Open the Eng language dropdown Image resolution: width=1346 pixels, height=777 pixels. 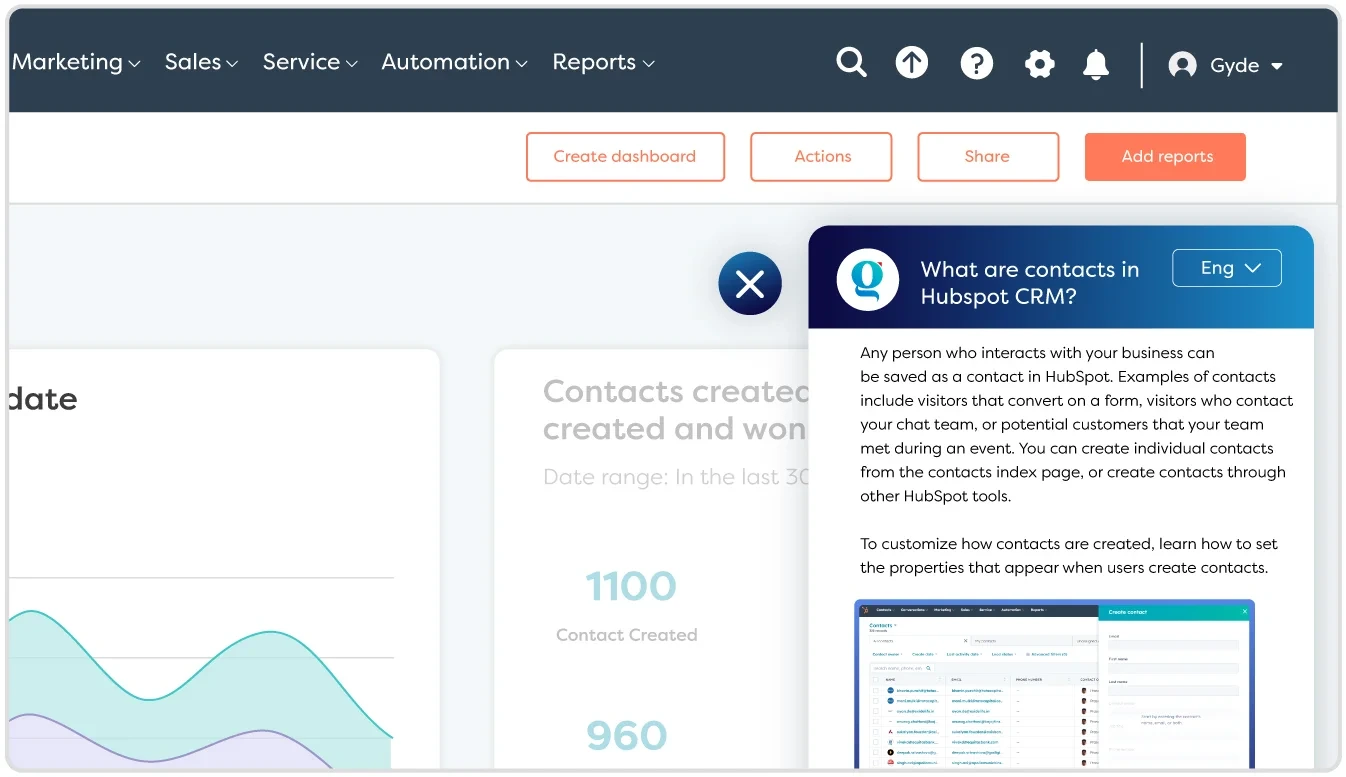tap(1226, 267)
